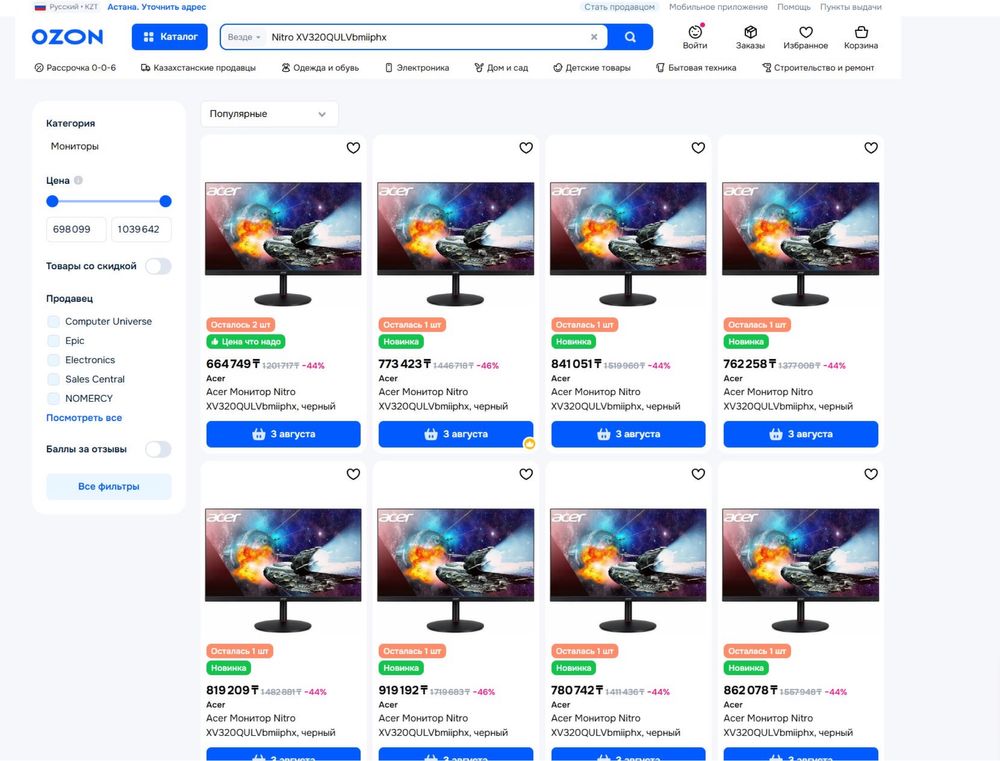Check the NOMERCY seller box
This screenshot has height=761, width=1000.
(54, 398)
